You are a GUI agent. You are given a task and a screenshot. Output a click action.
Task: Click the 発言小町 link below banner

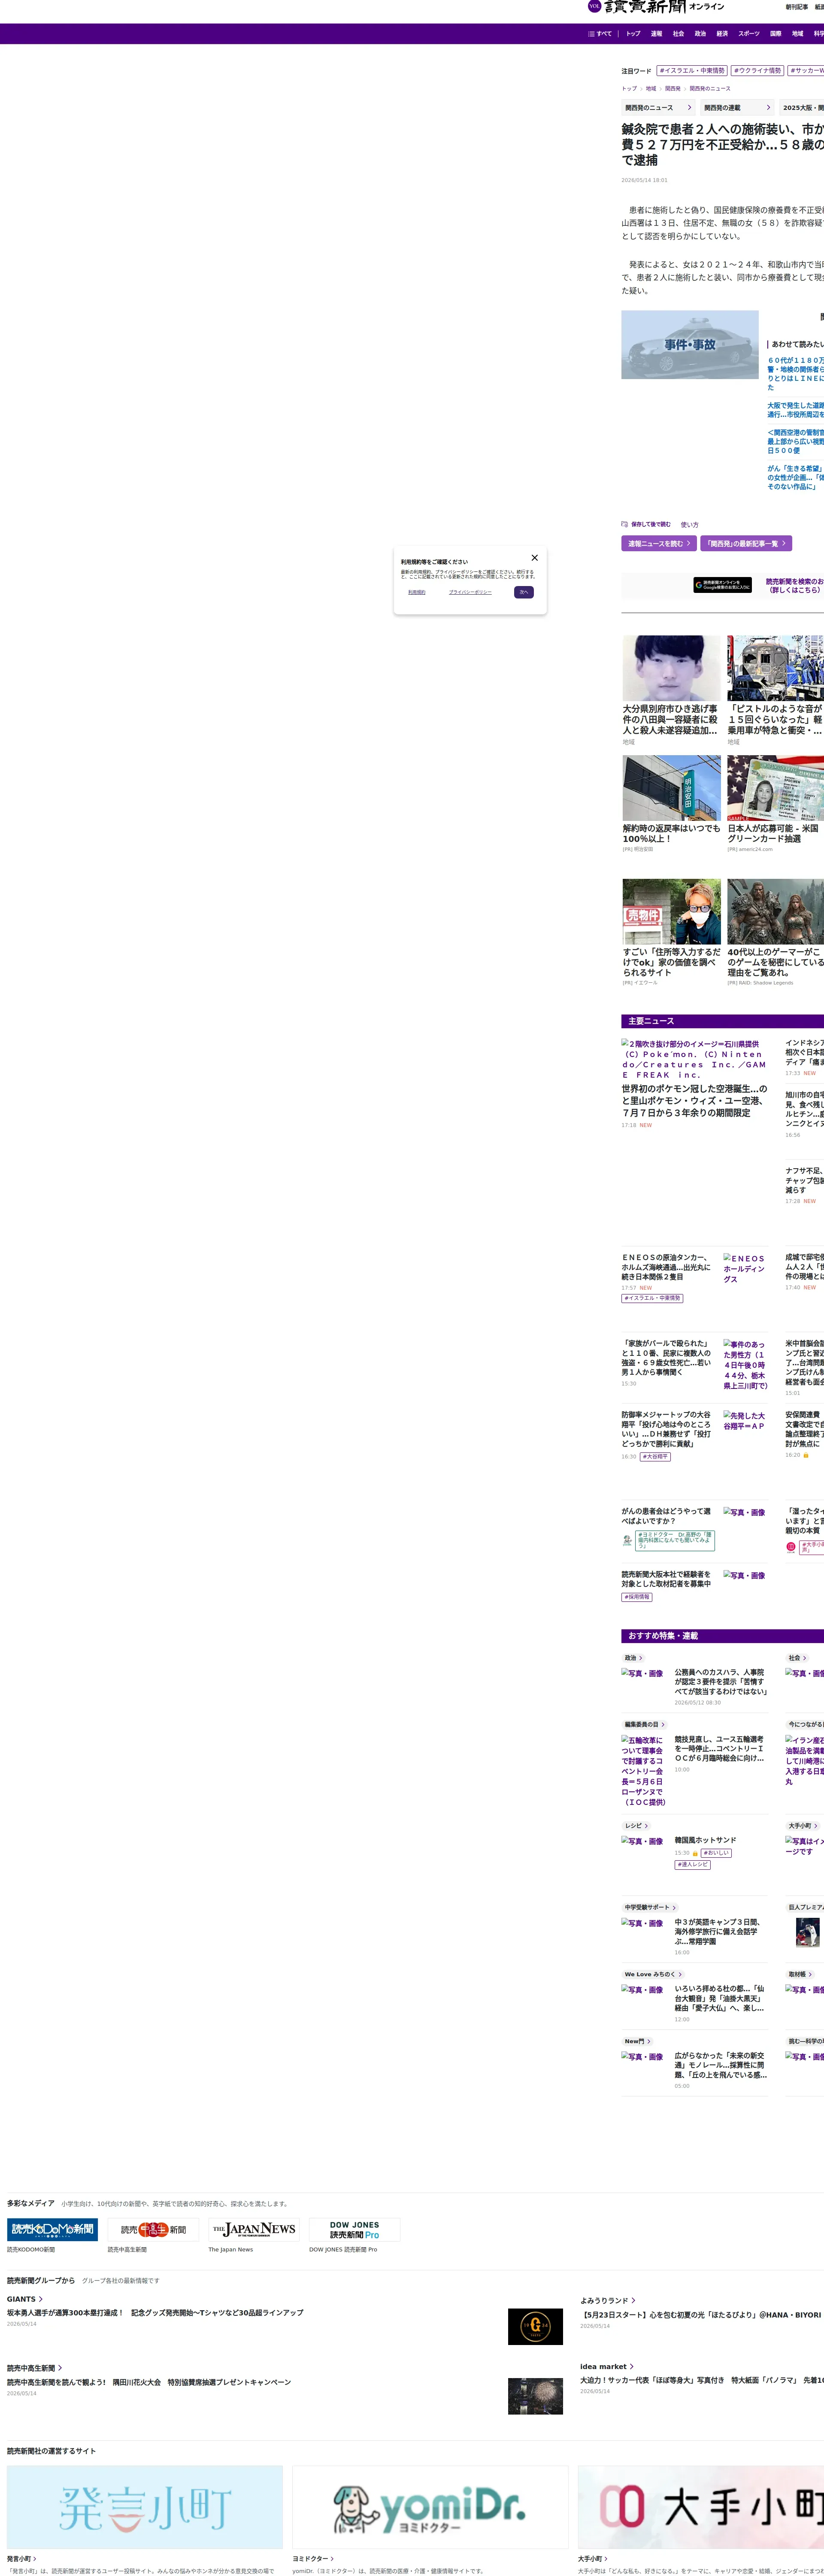[x=21, y=2559]
